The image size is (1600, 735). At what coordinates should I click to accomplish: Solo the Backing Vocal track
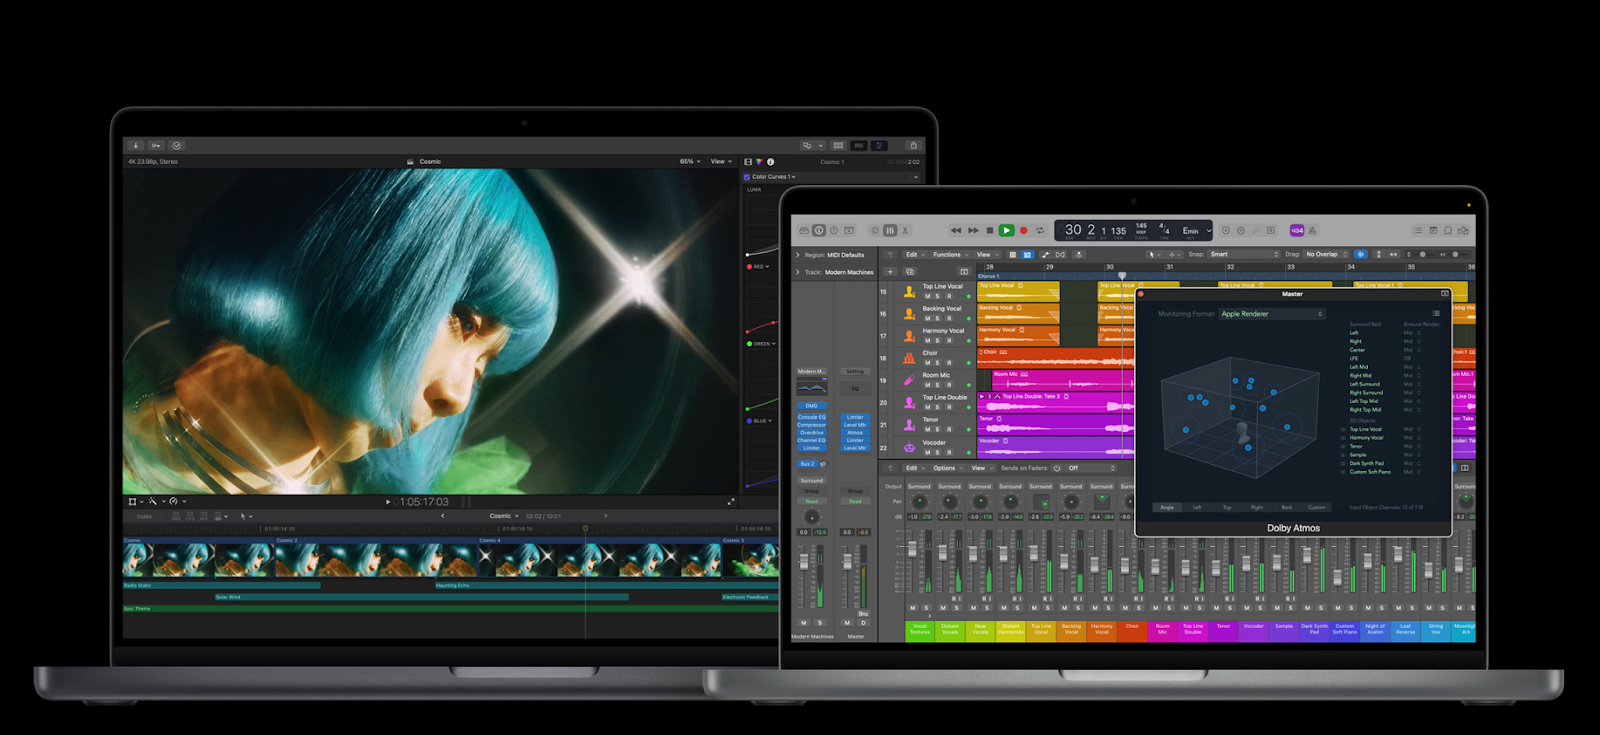938,318
